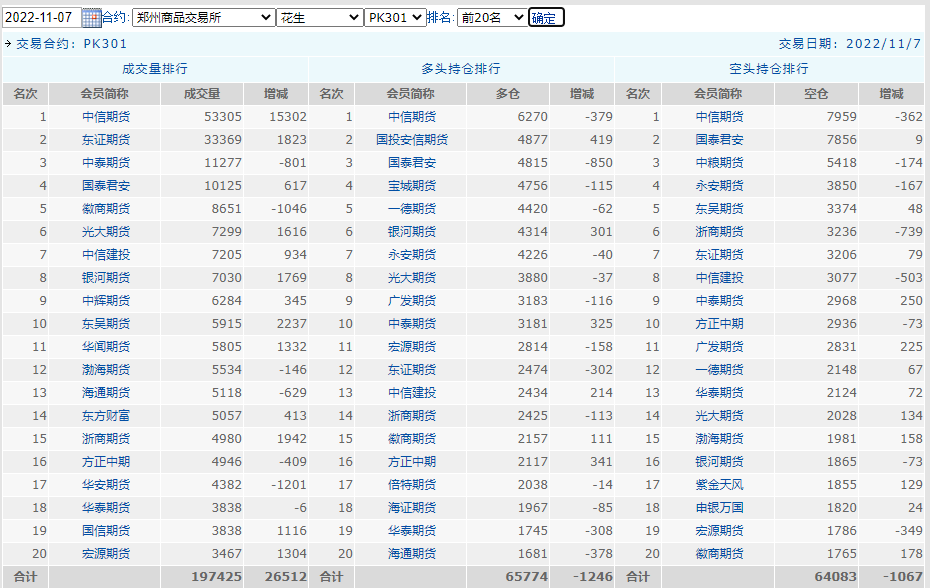Select 广发期货 ranked 9th in 多头持仓排行

[412, 301]
